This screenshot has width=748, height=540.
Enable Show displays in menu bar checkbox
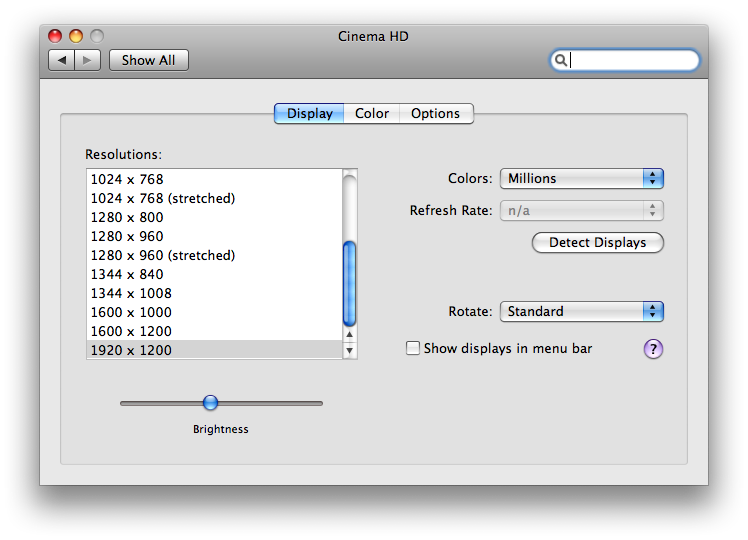[413, 348]
